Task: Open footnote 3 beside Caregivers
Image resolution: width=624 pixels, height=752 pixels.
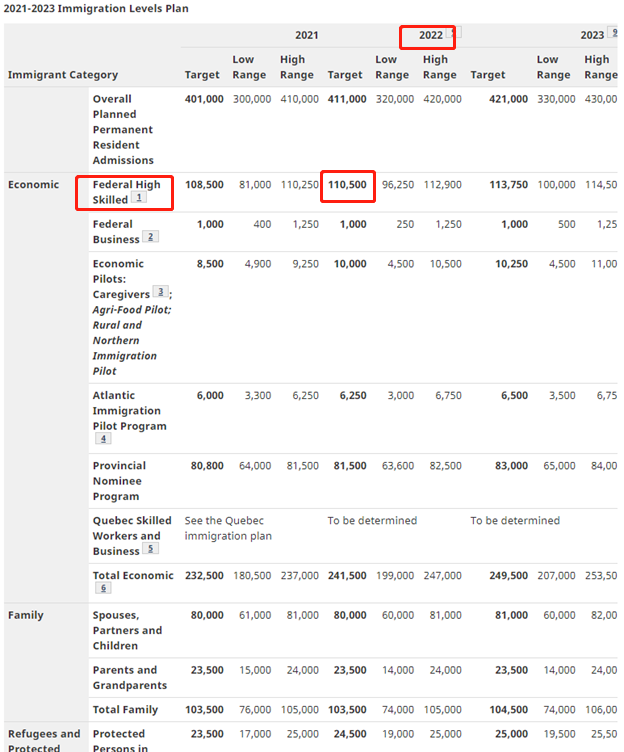Action: [x=161, y=292]
